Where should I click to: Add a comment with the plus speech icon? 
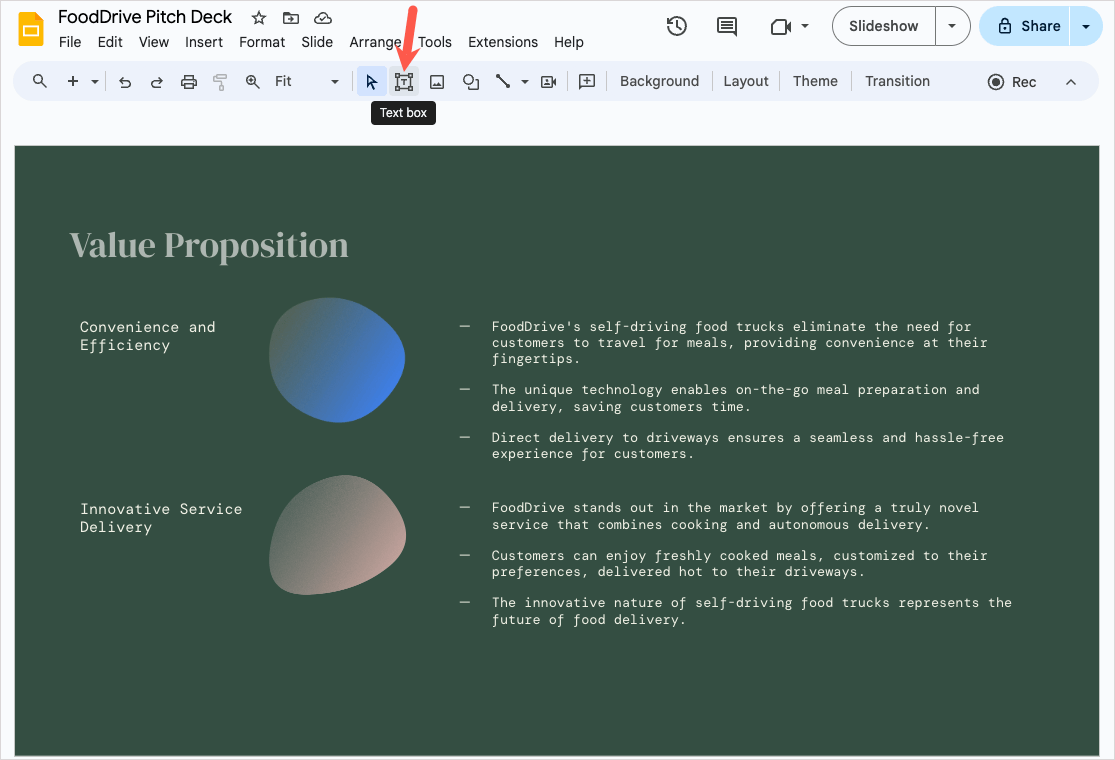(x=587, y=81)
